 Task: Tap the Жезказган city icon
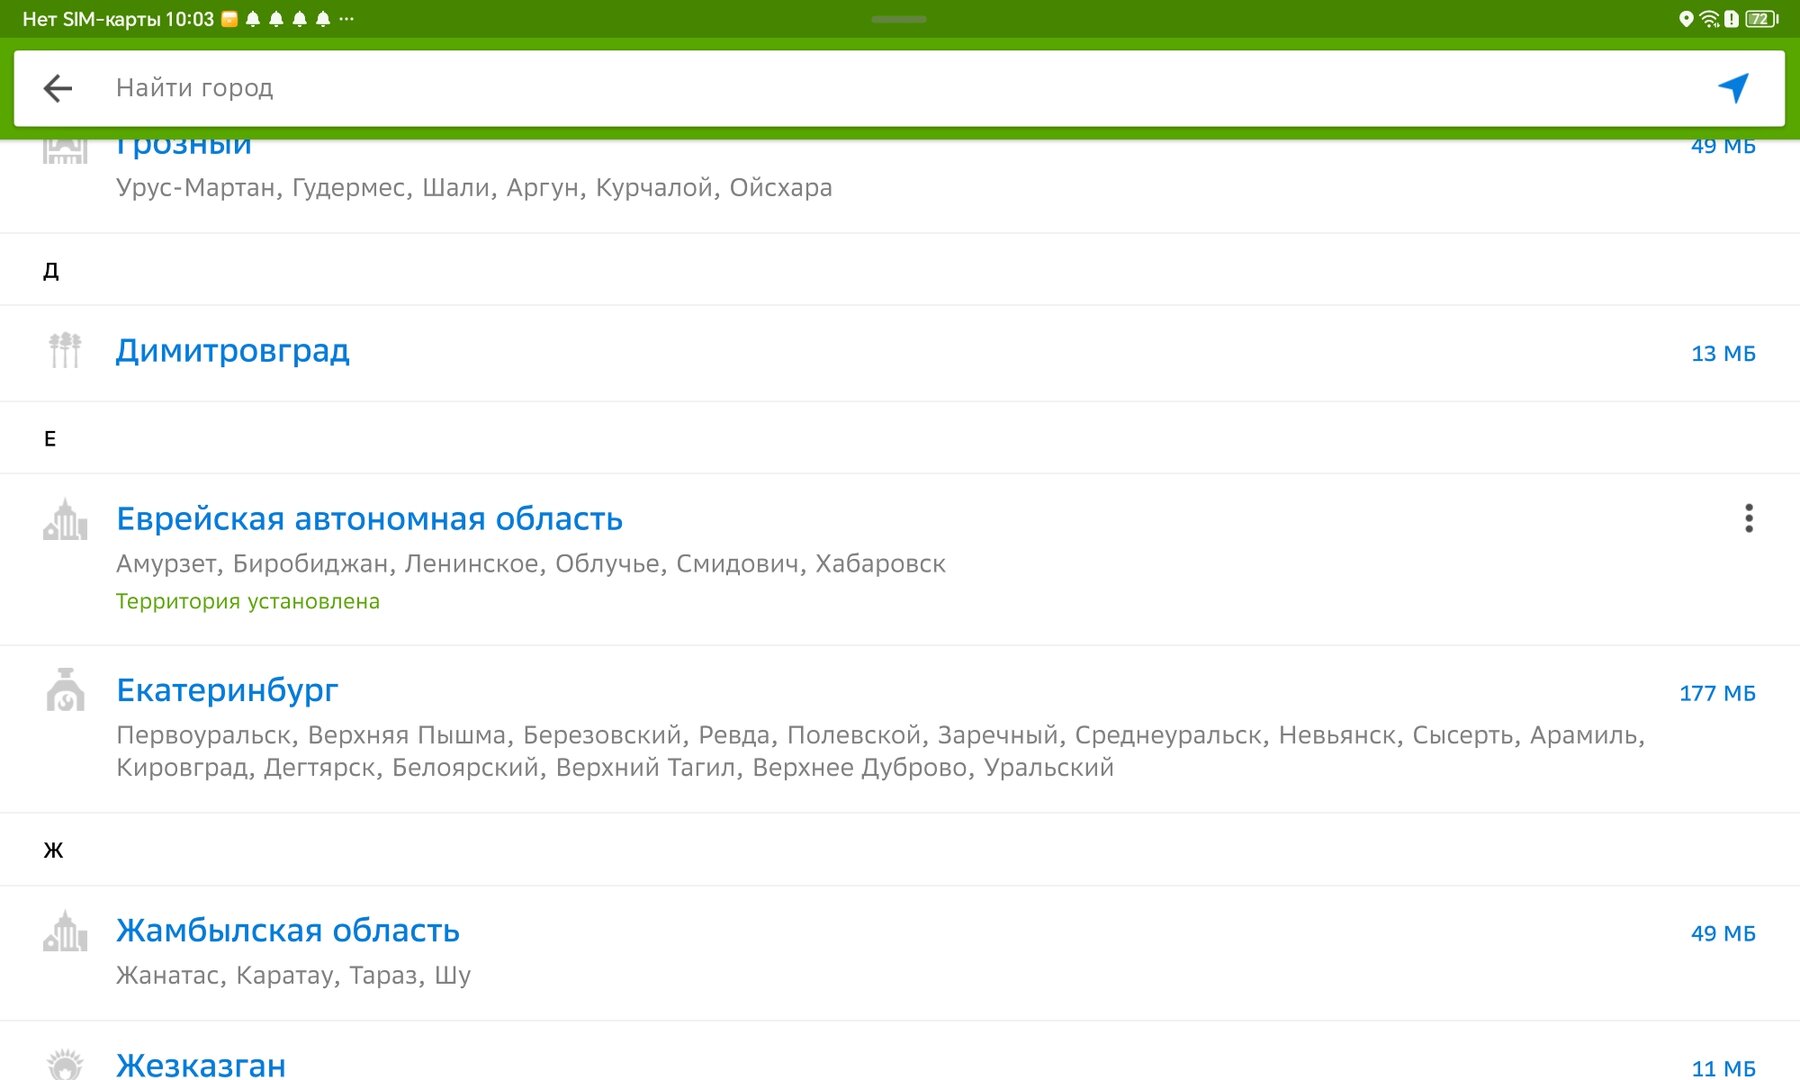pos(65,1064)
